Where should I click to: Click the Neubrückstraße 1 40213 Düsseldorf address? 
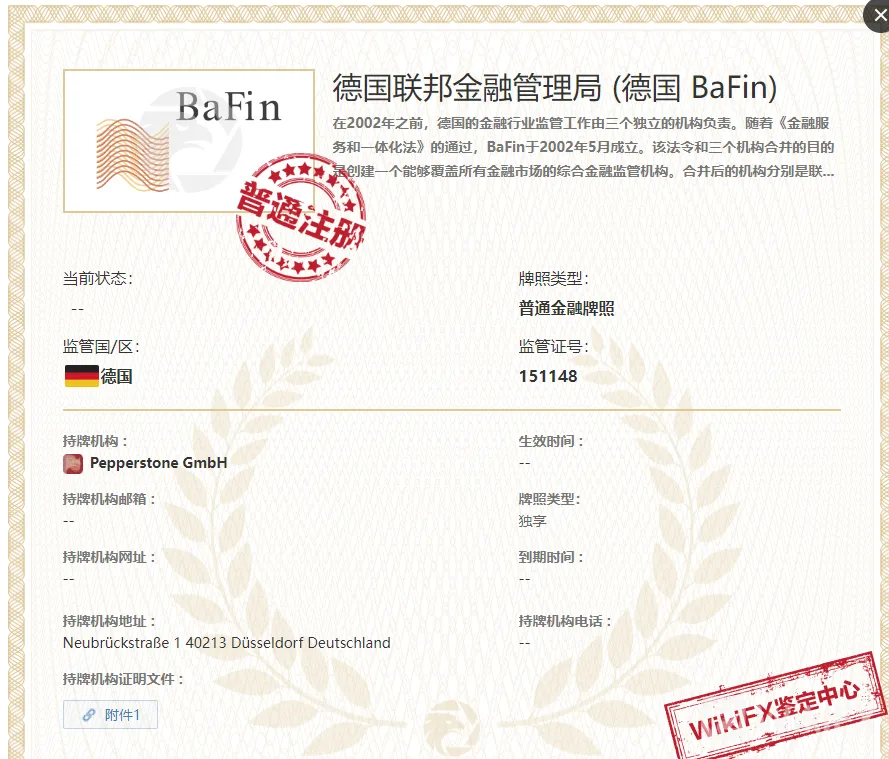pyautogui.click(x=227, y=643)
